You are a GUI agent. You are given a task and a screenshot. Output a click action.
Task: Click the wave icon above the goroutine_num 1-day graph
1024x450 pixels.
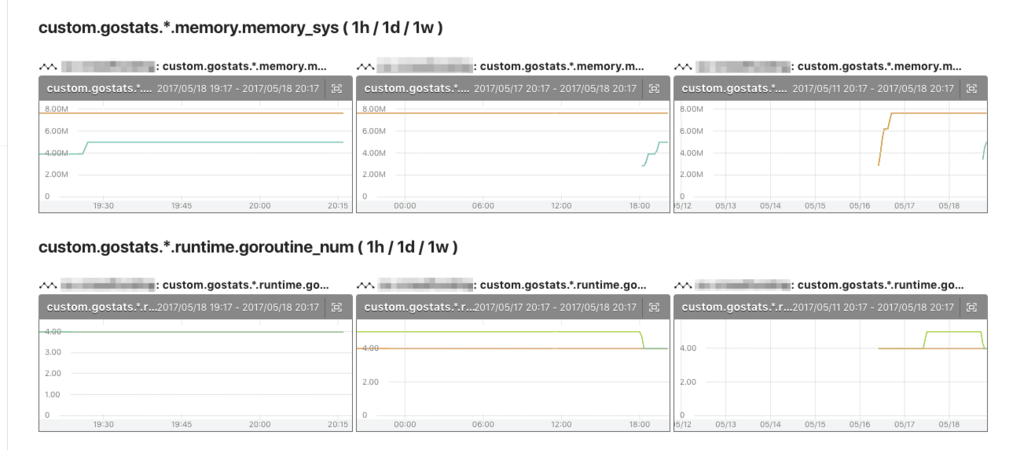365,285
